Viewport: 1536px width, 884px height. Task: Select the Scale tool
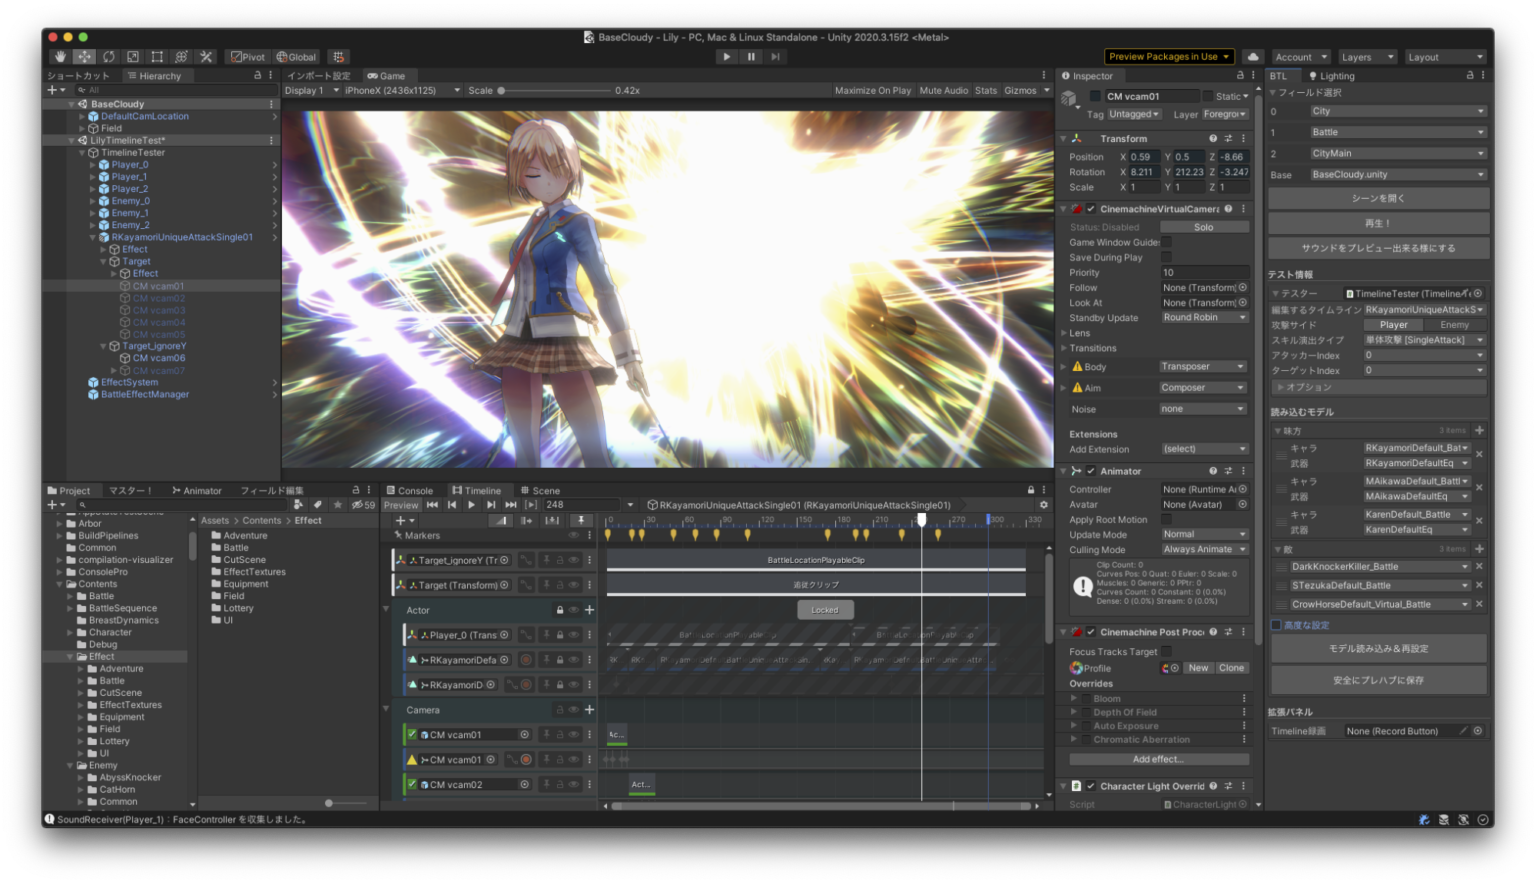[132, 57]
